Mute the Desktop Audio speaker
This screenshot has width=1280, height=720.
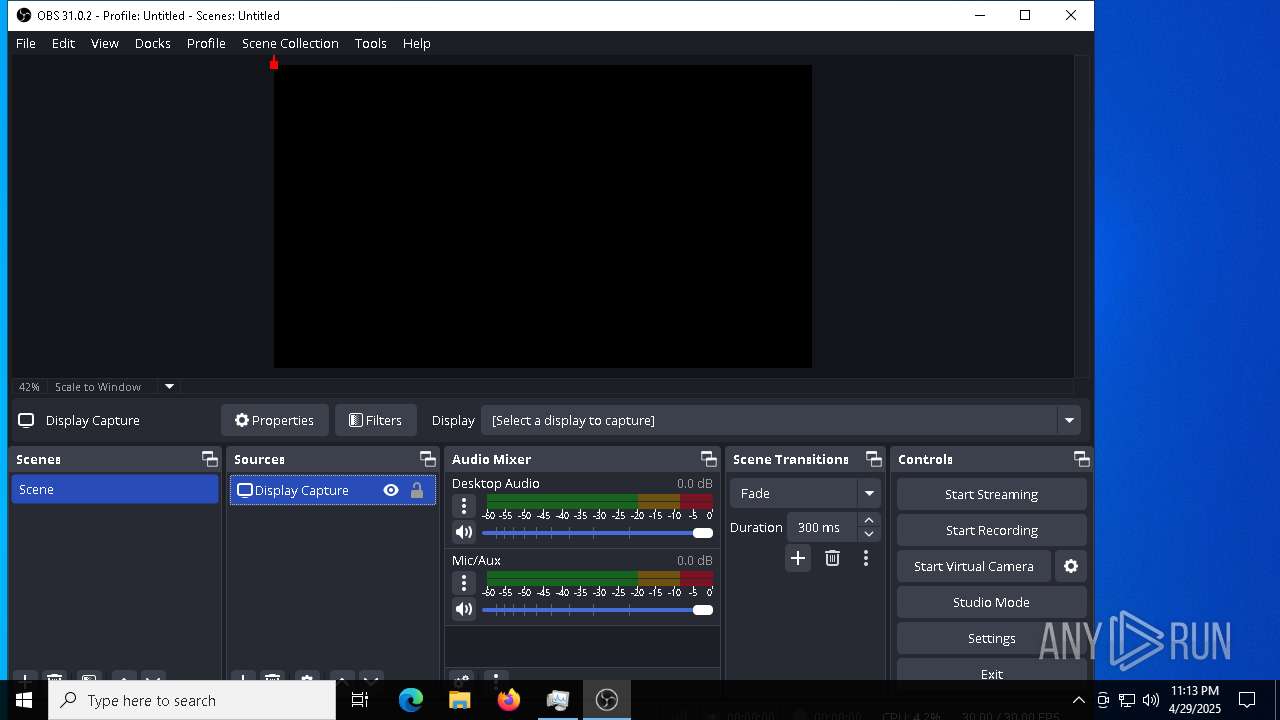[464, 532]
